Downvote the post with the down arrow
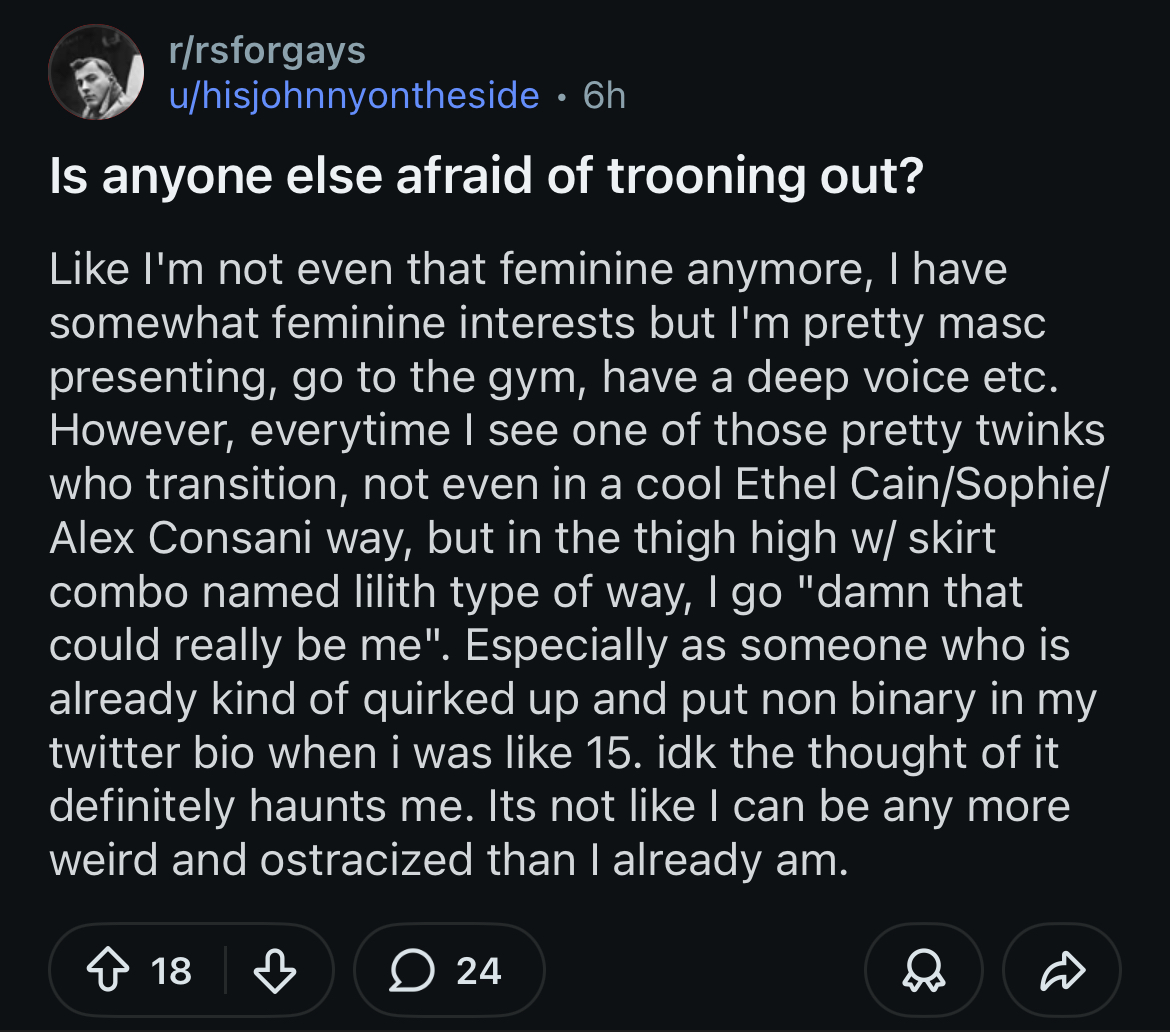Viewport: 1170px width, 1032px height. 276,970
